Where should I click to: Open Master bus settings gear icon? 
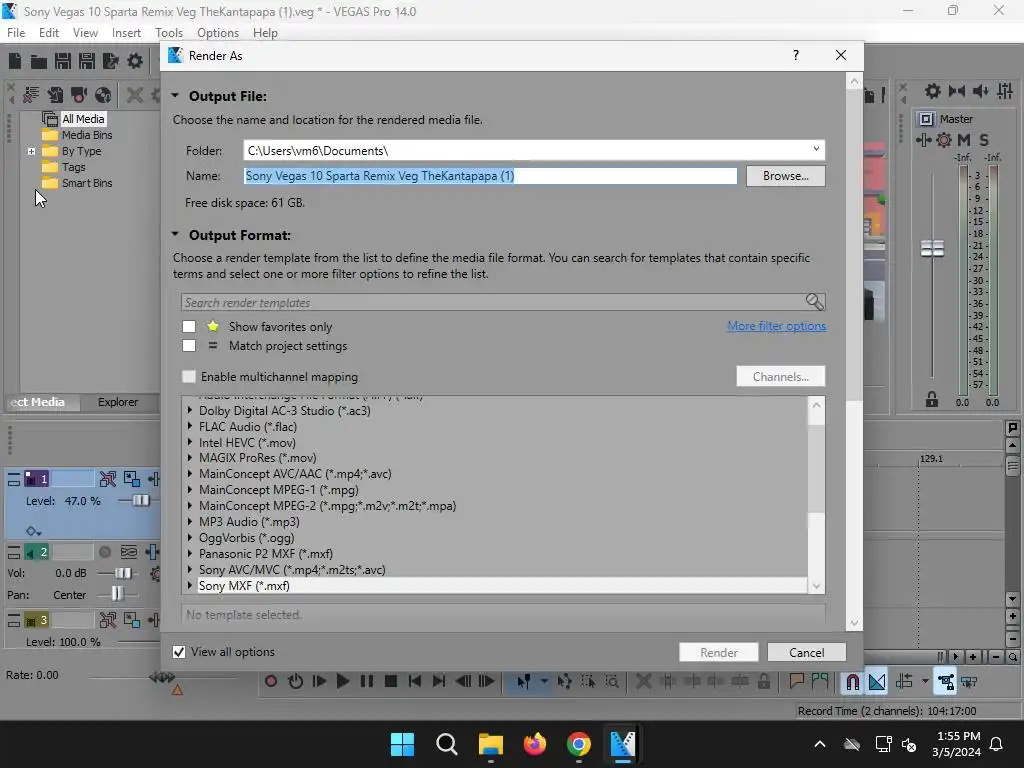tap(933, 91)
